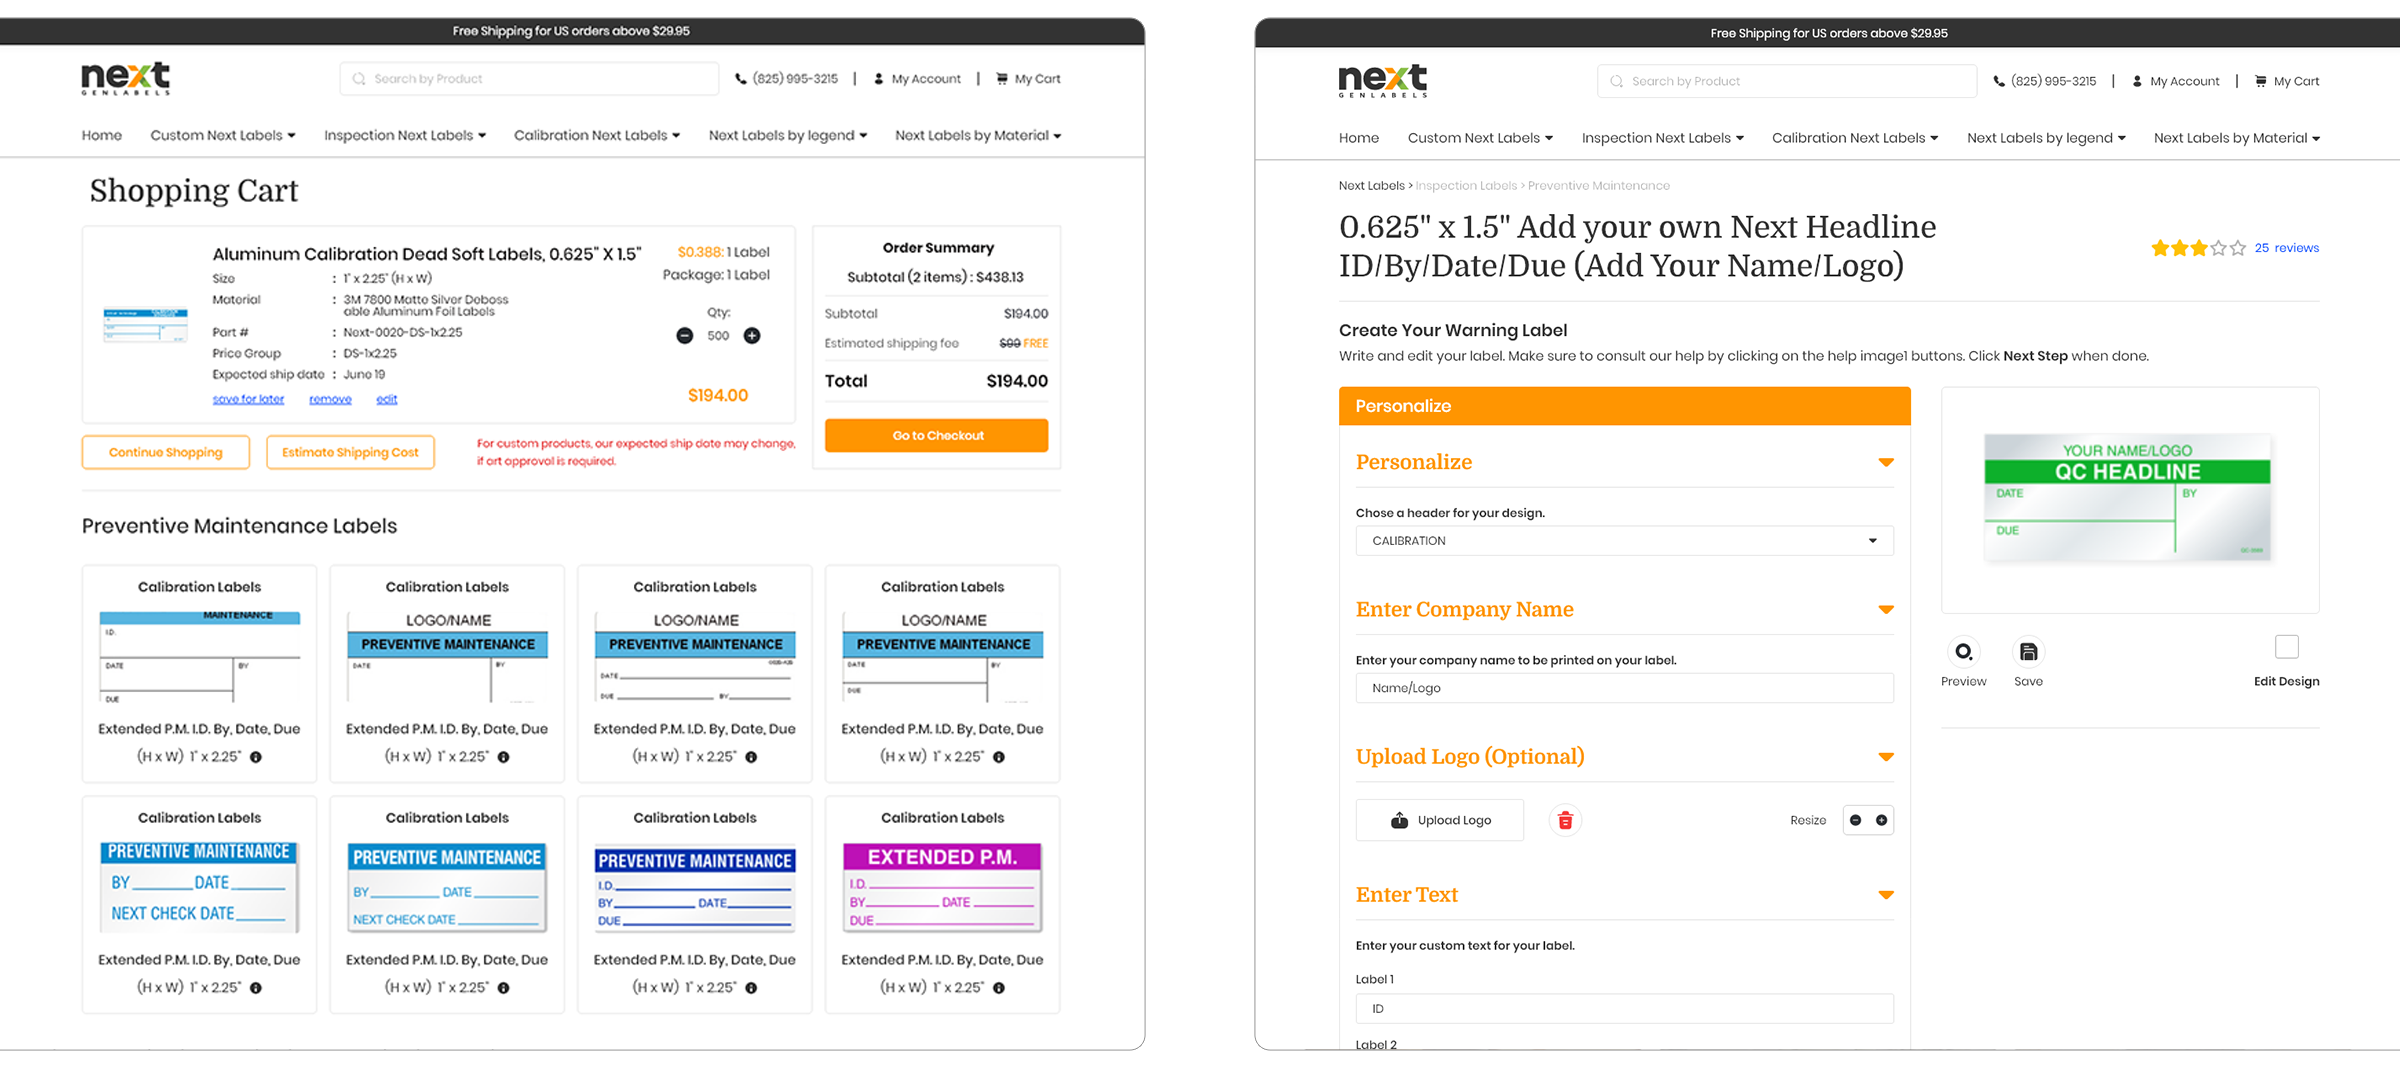Select the magenta EXTENDED P.M. label thumbnail
Viewport: 2400px width, 1067px height.
click(x=942, y=887)
